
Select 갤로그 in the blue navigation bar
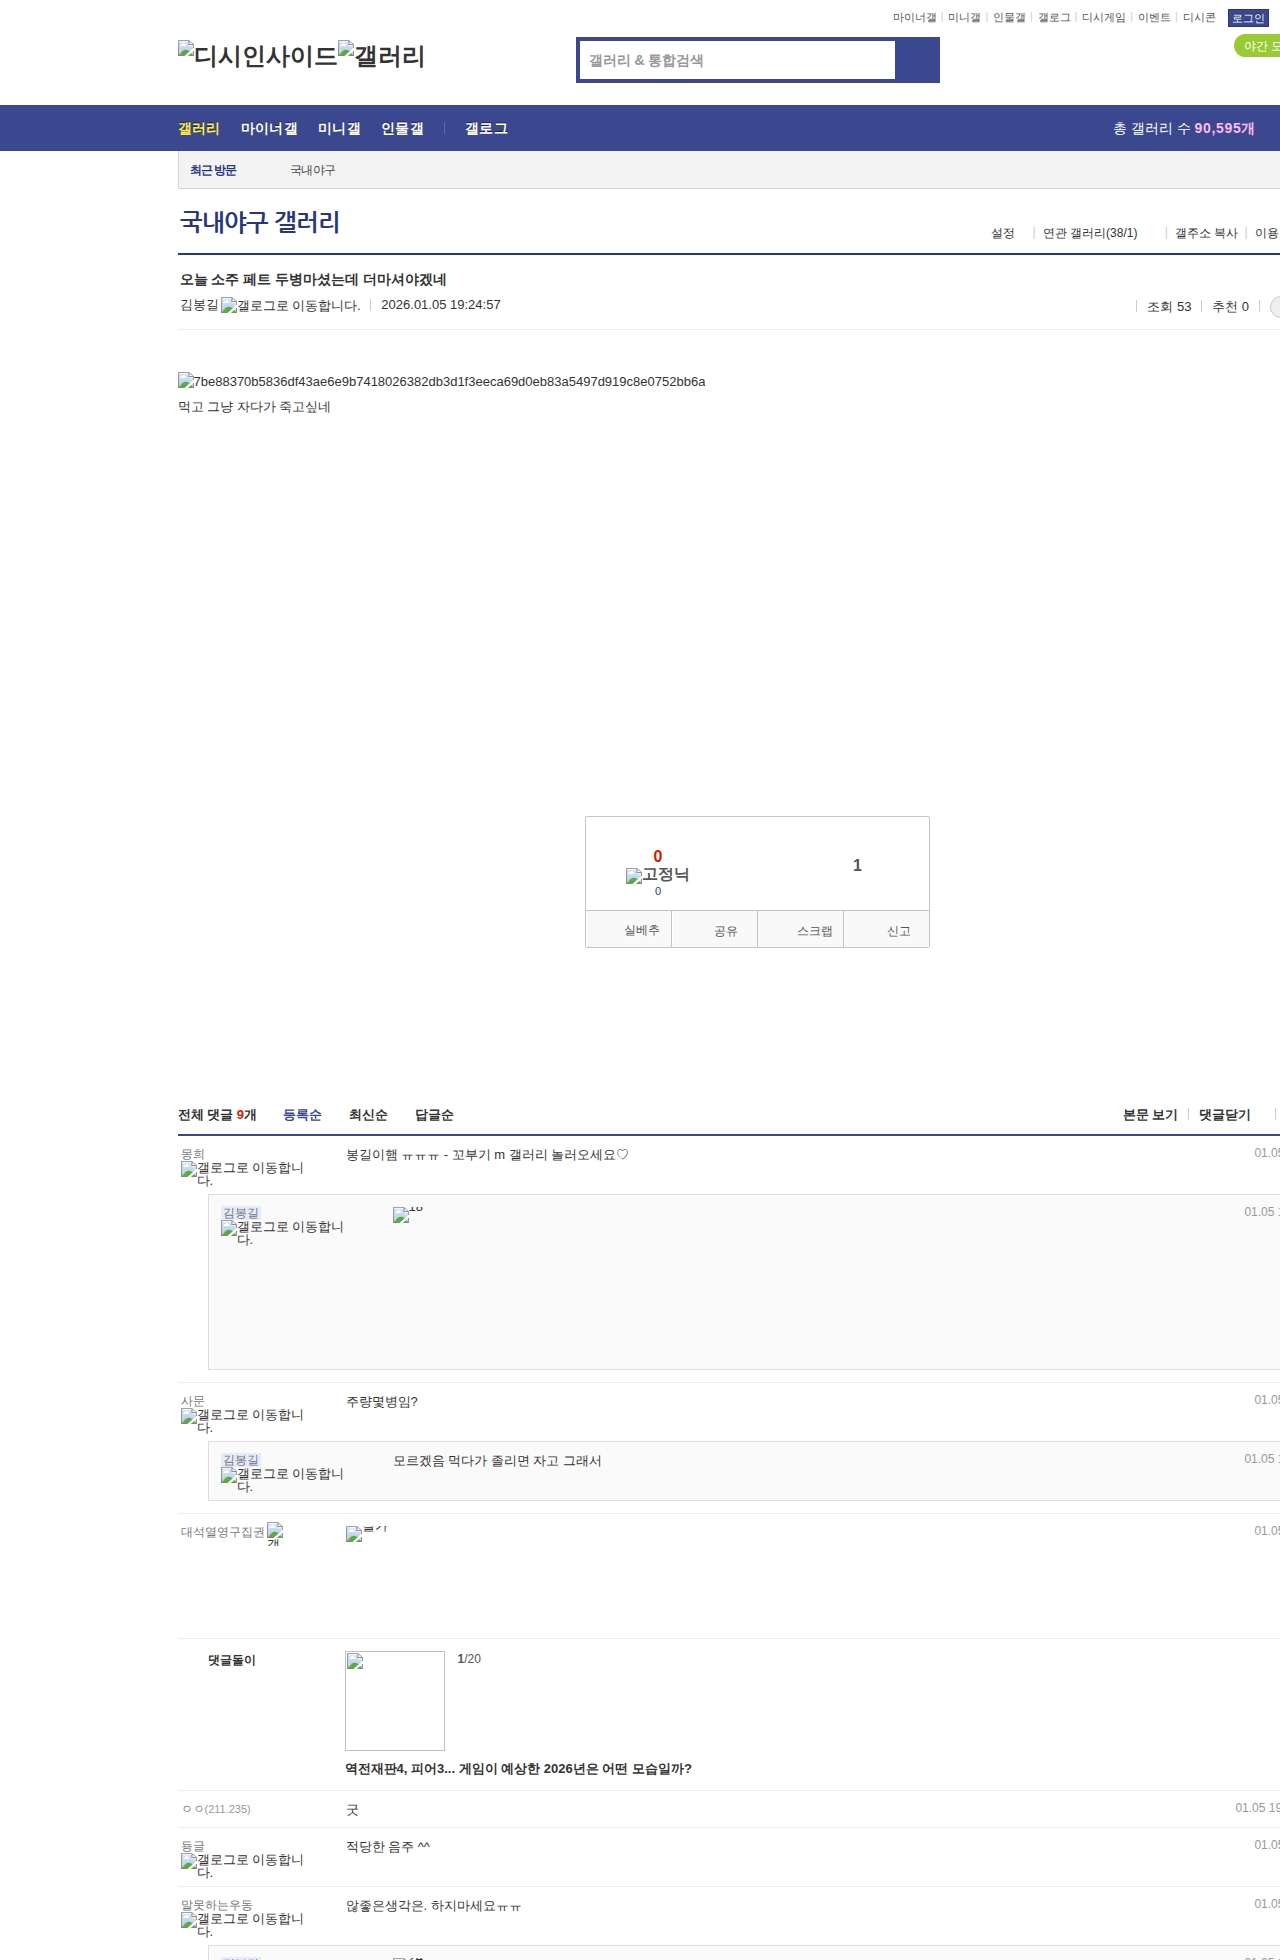486,129
